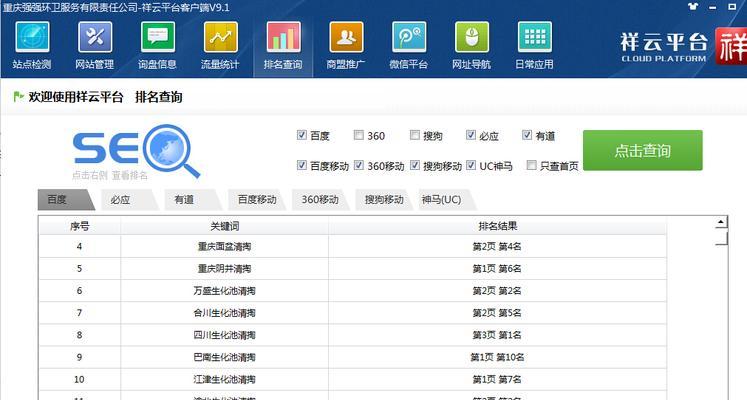Screen dimensions: 747x400
Task: Click result 第1页 第7名
Action: (x=497, y=380)
